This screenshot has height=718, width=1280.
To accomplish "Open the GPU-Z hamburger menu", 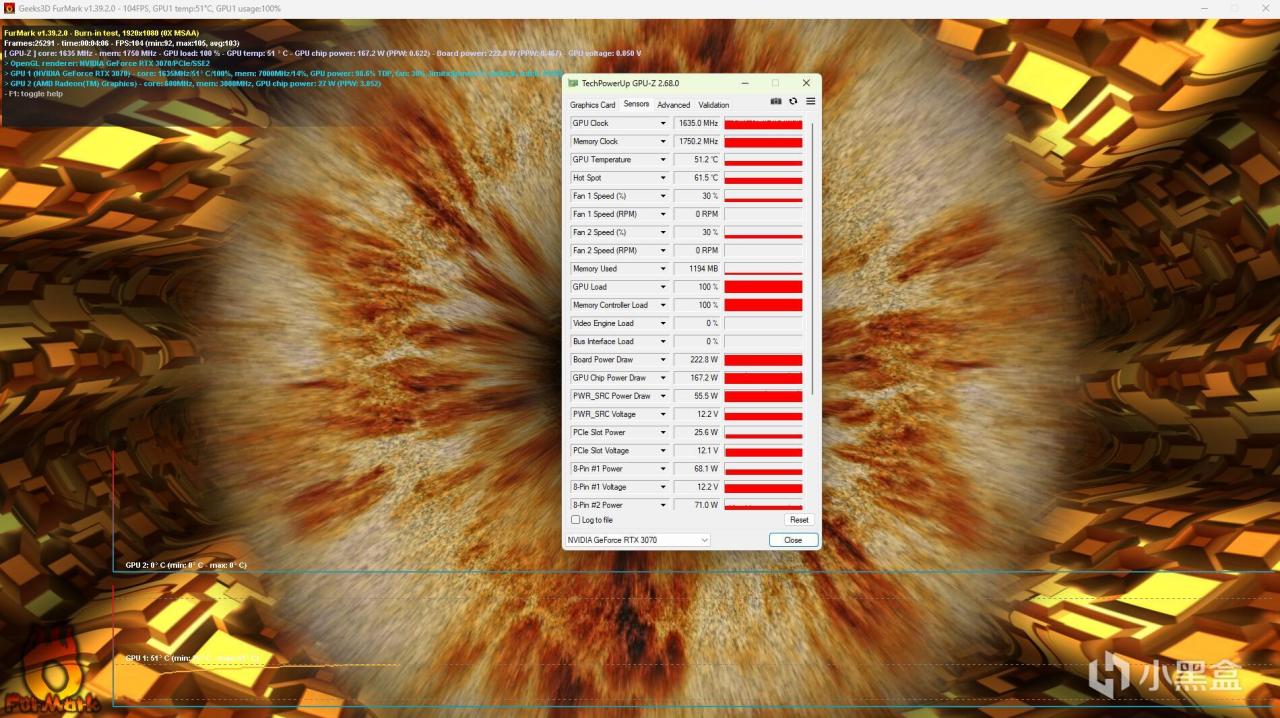I will [x=810, y=101].
